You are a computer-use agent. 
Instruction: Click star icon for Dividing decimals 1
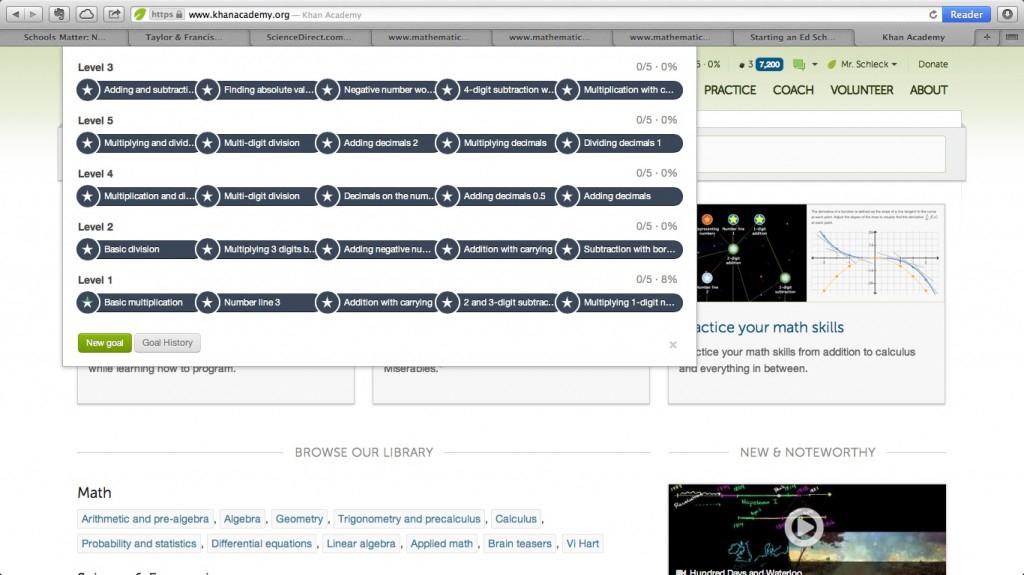[568, 142]
